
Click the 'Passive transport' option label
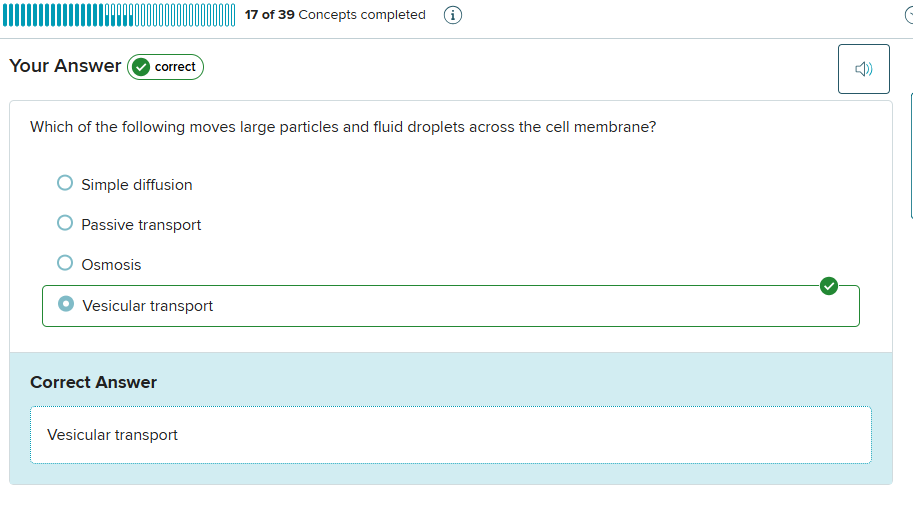tap(141, 225)
